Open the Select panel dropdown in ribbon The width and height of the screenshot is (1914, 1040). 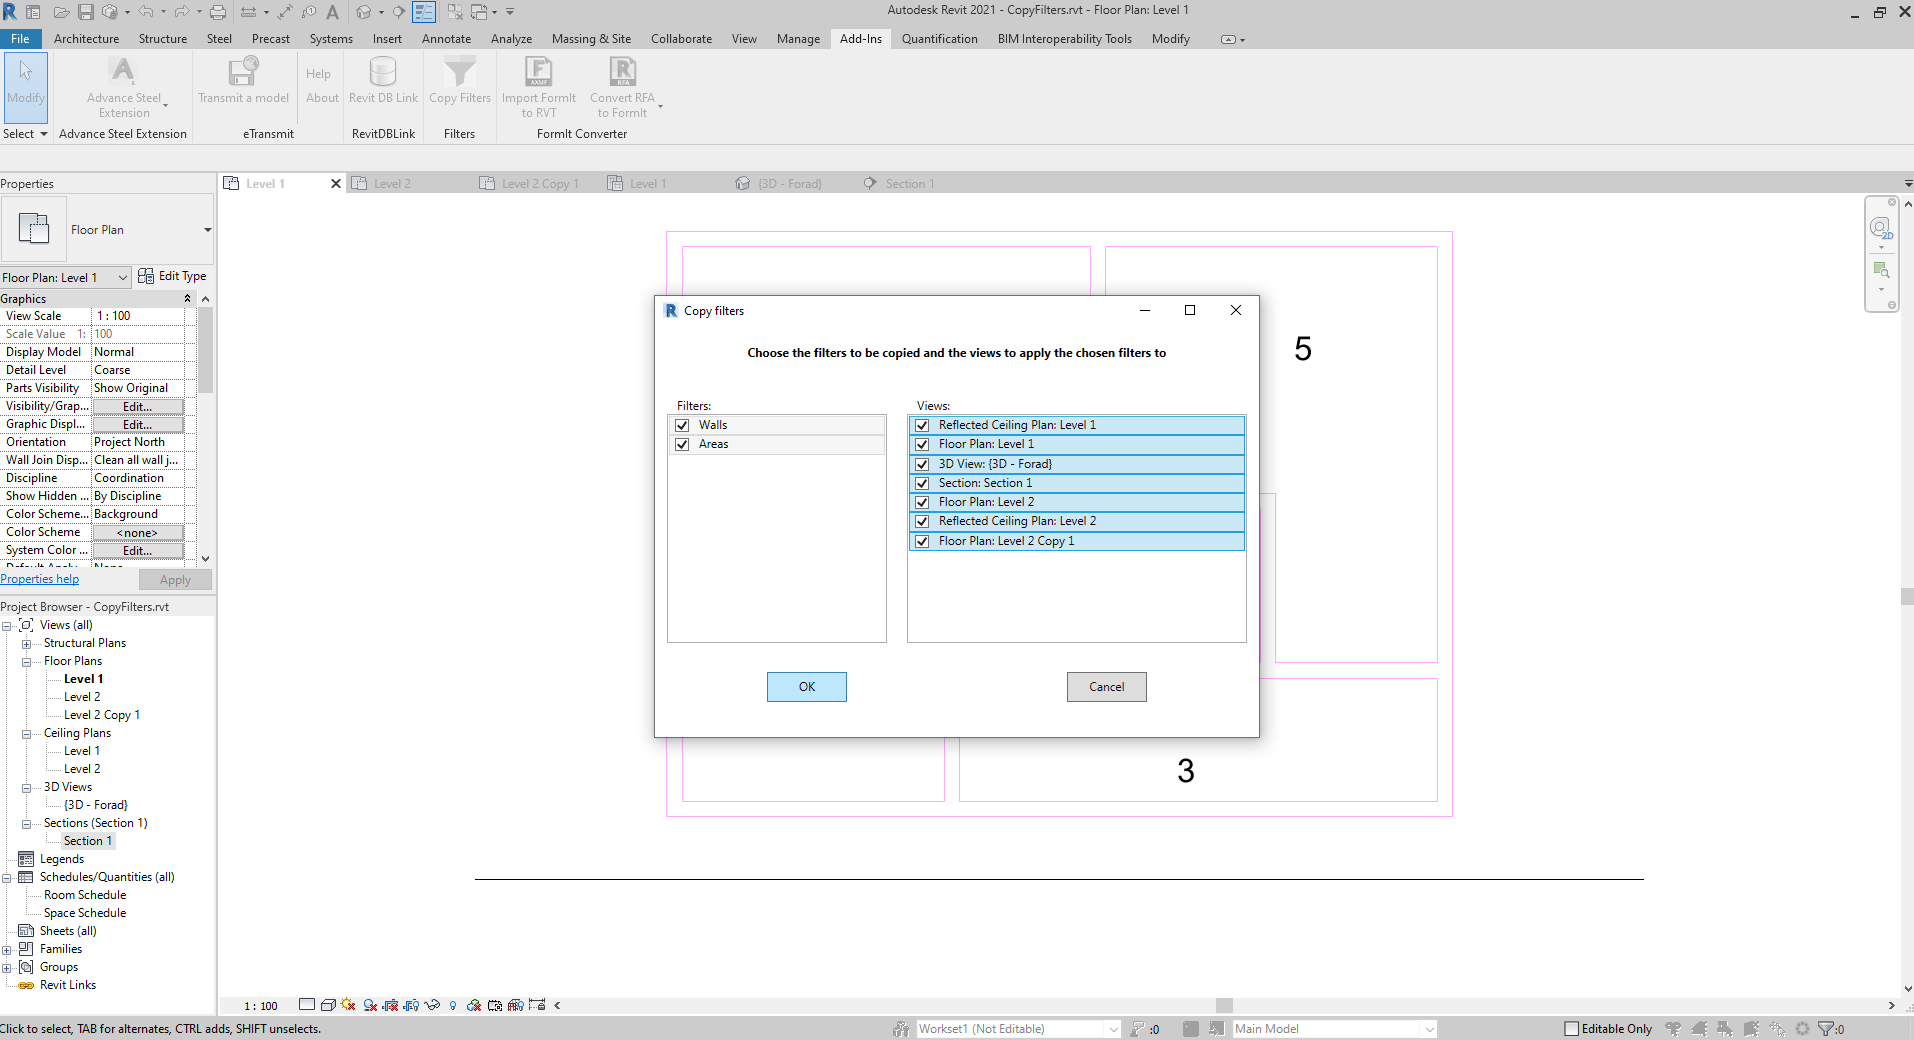[25, 134]
